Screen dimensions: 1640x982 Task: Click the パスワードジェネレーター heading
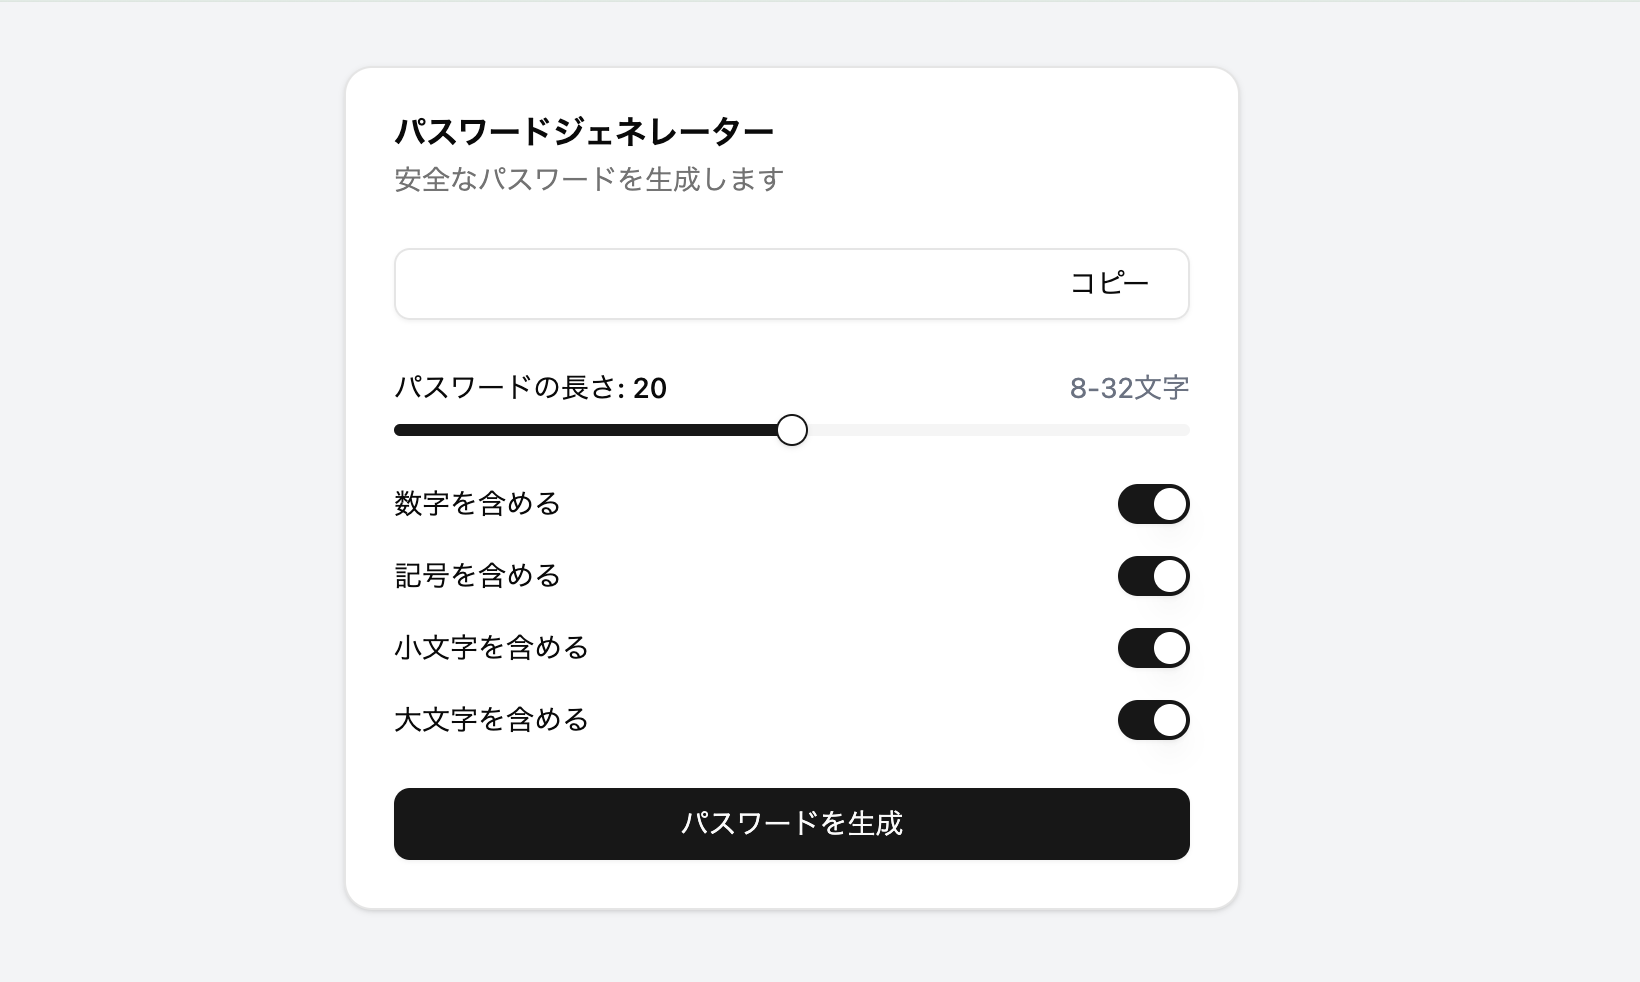click(x=584, y=131)
